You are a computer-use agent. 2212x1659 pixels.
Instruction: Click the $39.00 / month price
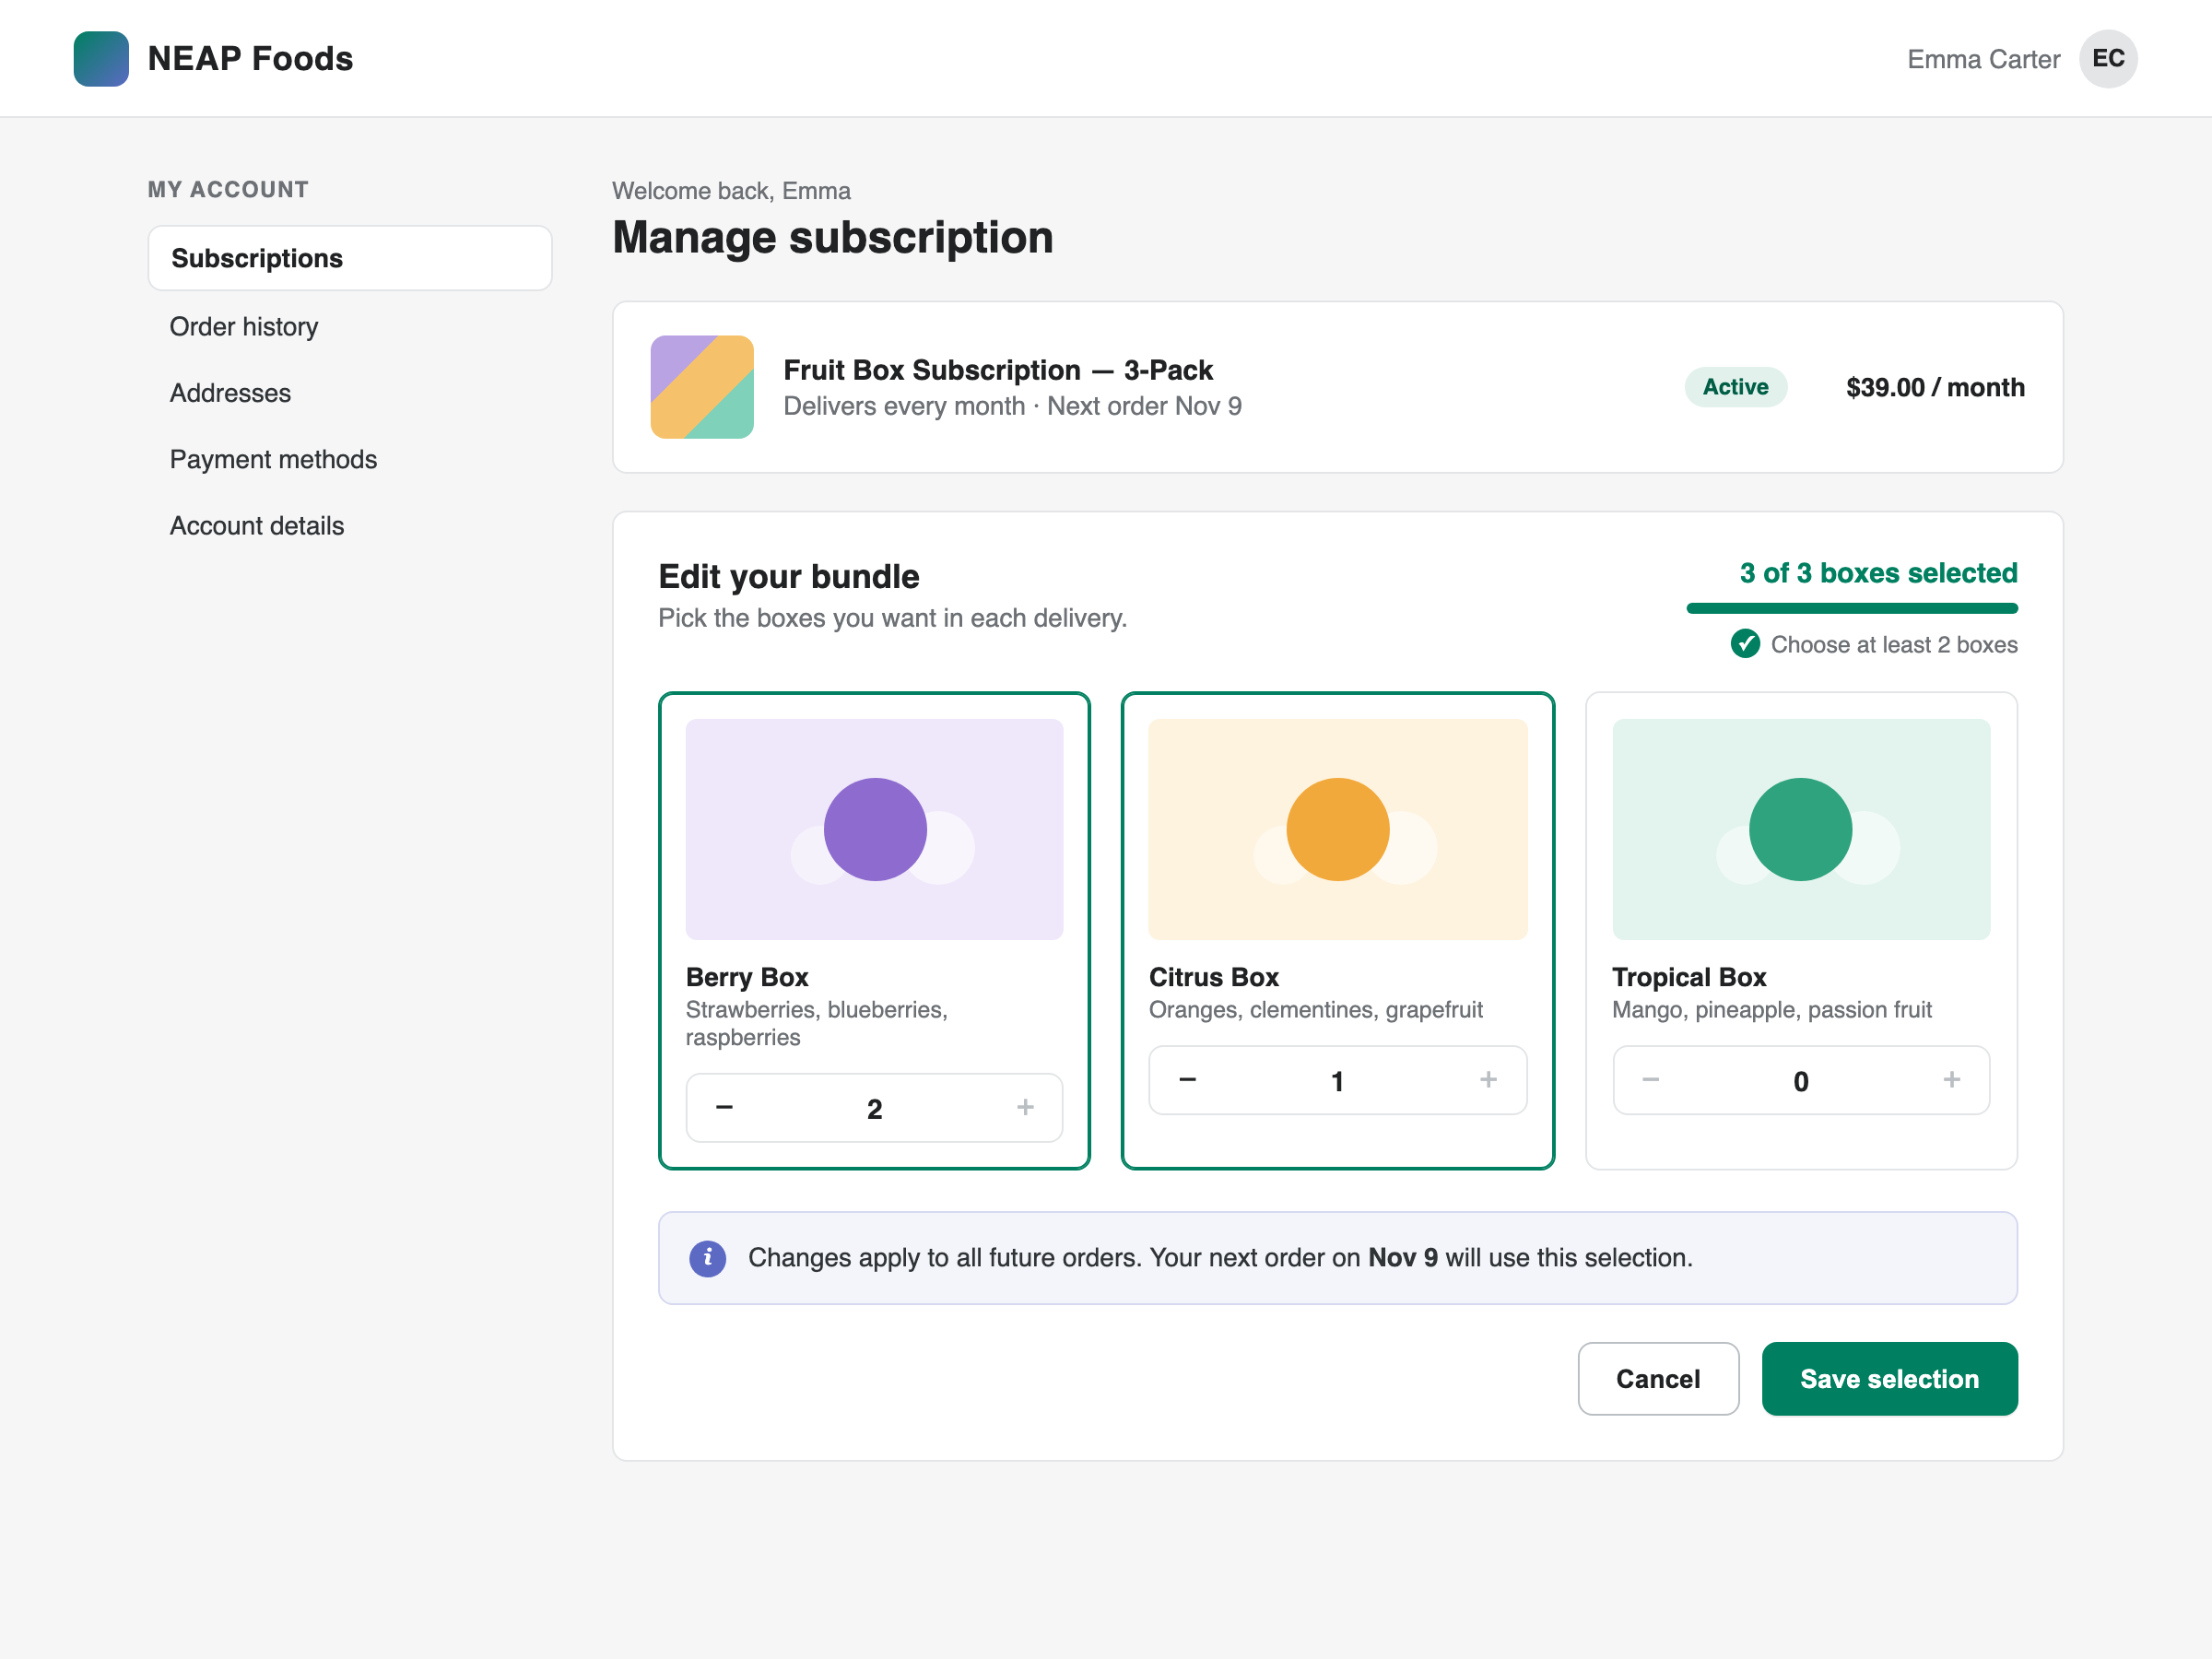click(x=1935, y=387)
